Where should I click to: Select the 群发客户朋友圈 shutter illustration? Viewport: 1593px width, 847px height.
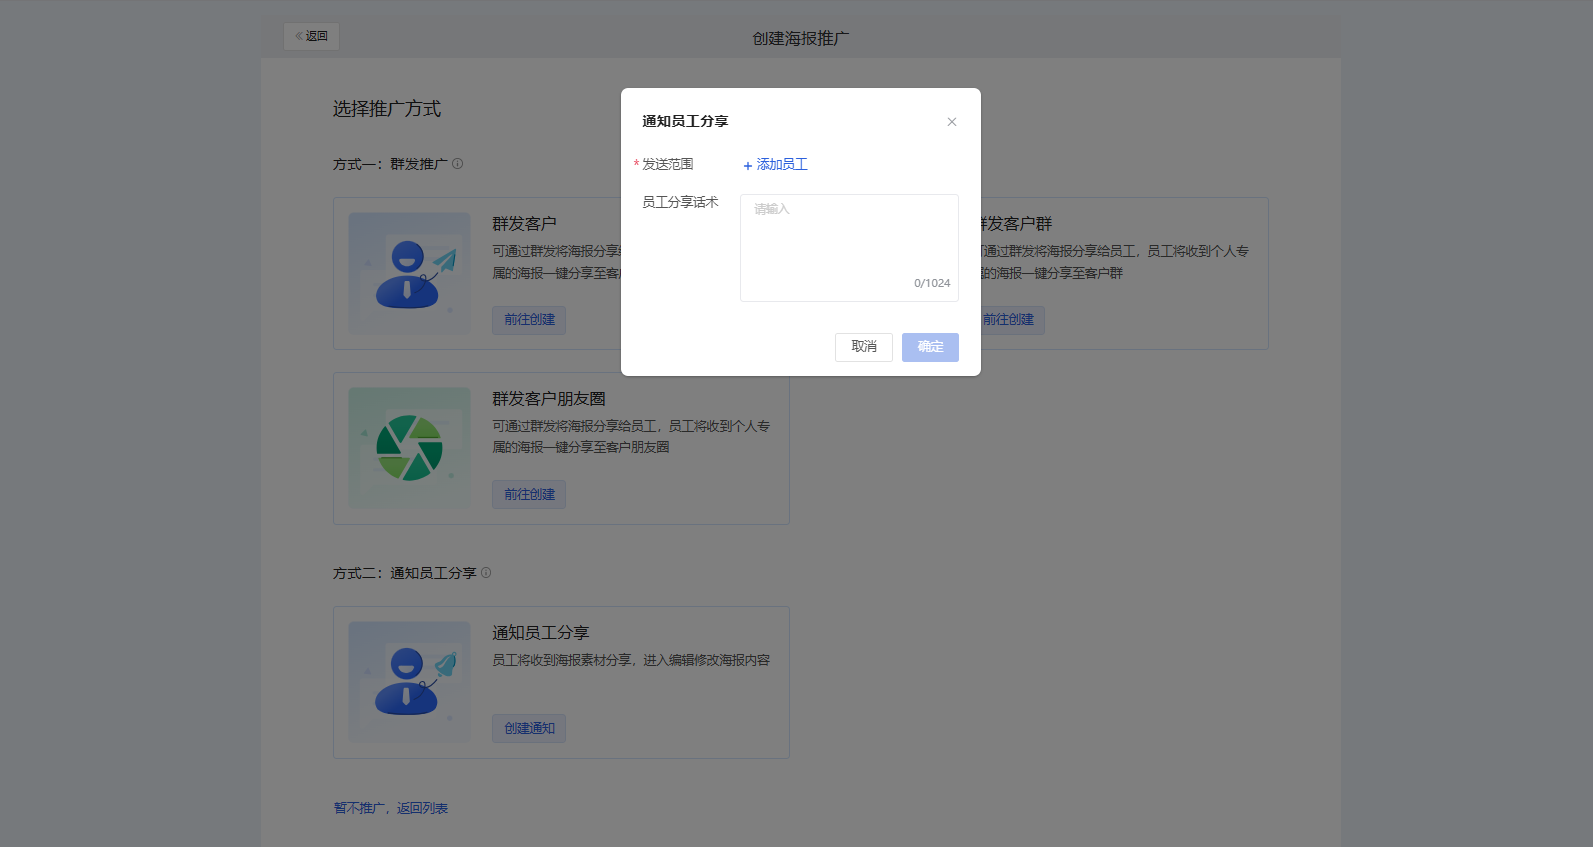click(x=409, y=448)
